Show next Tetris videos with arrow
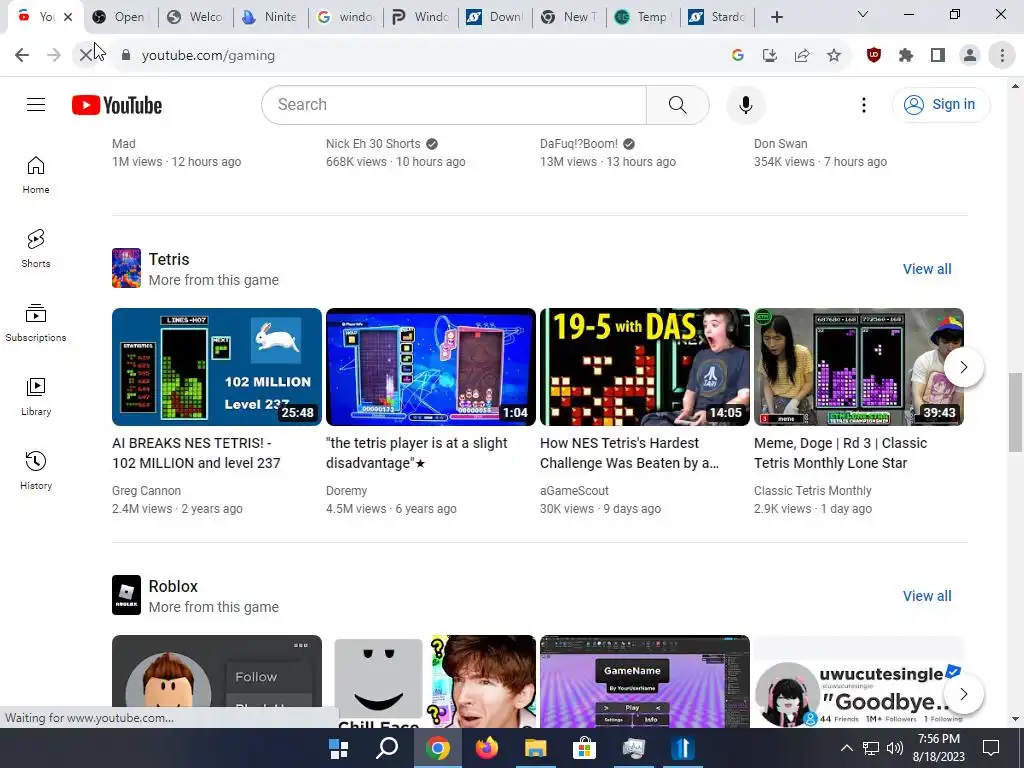This screenshot has height=768, width=1024. (963, 367)
